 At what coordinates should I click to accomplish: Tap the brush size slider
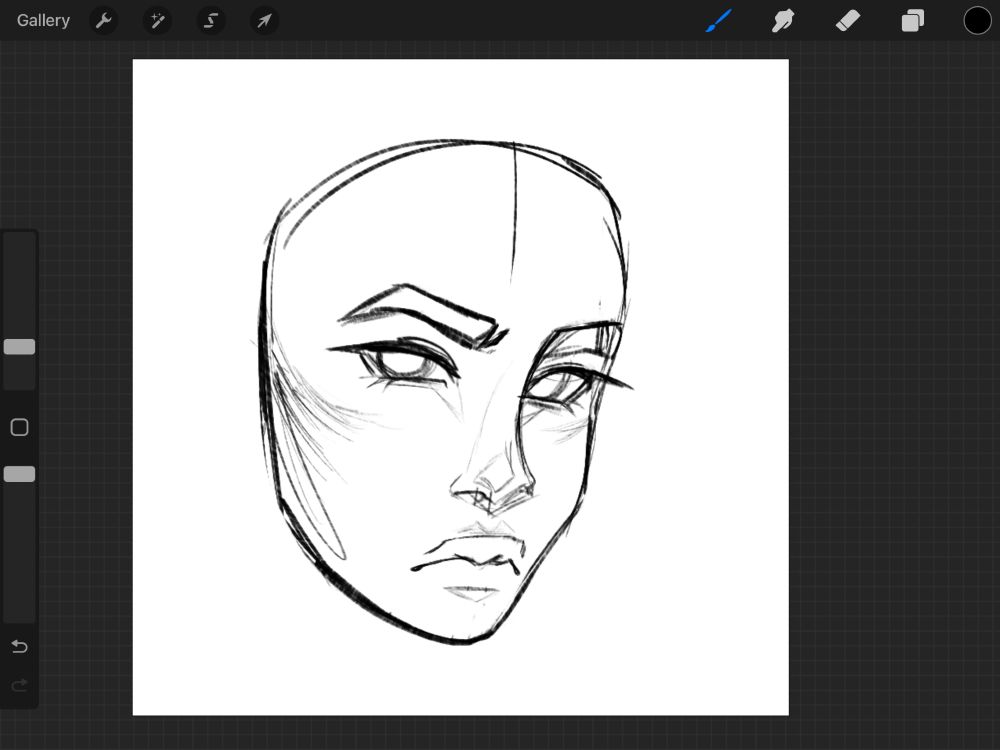20,347
